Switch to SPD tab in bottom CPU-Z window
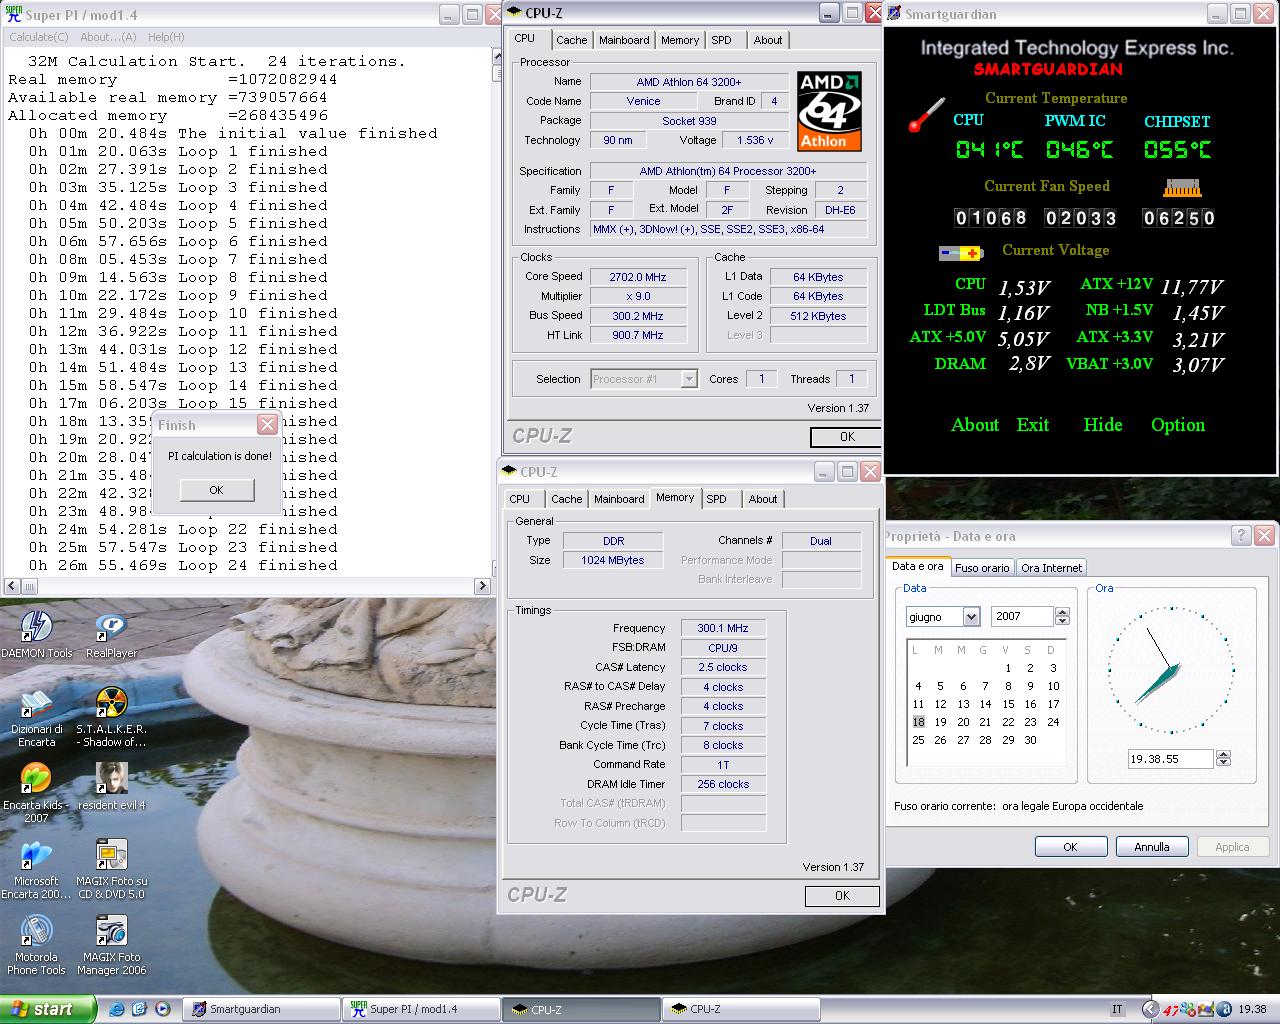 [x=716, y=499]
